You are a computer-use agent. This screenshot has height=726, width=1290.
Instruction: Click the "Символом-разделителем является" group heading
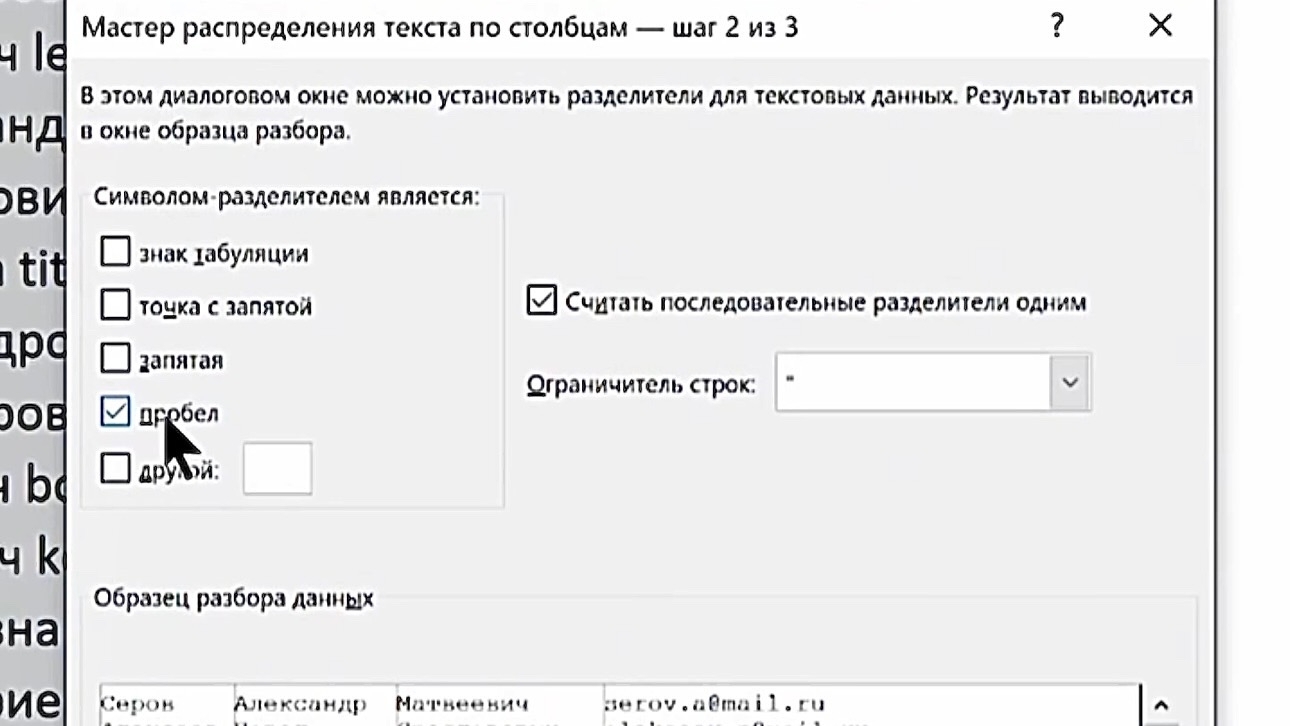pyautogui.click(x=286, y=196)
